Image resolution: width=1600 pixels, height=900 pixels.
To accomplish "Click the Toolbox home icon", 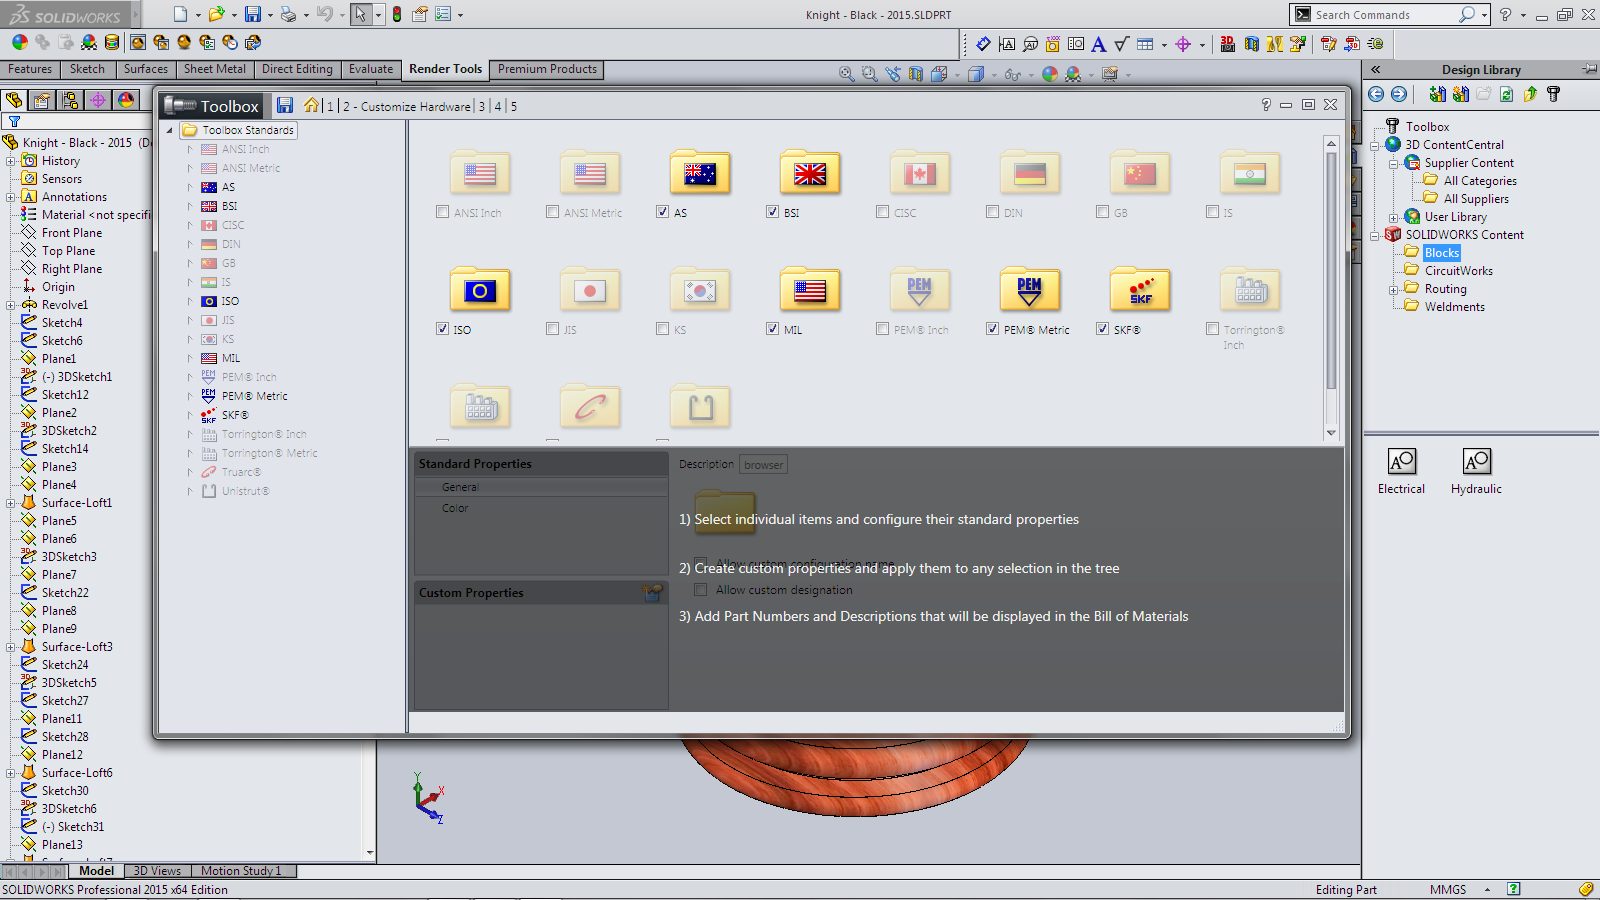I will point(312,106).
